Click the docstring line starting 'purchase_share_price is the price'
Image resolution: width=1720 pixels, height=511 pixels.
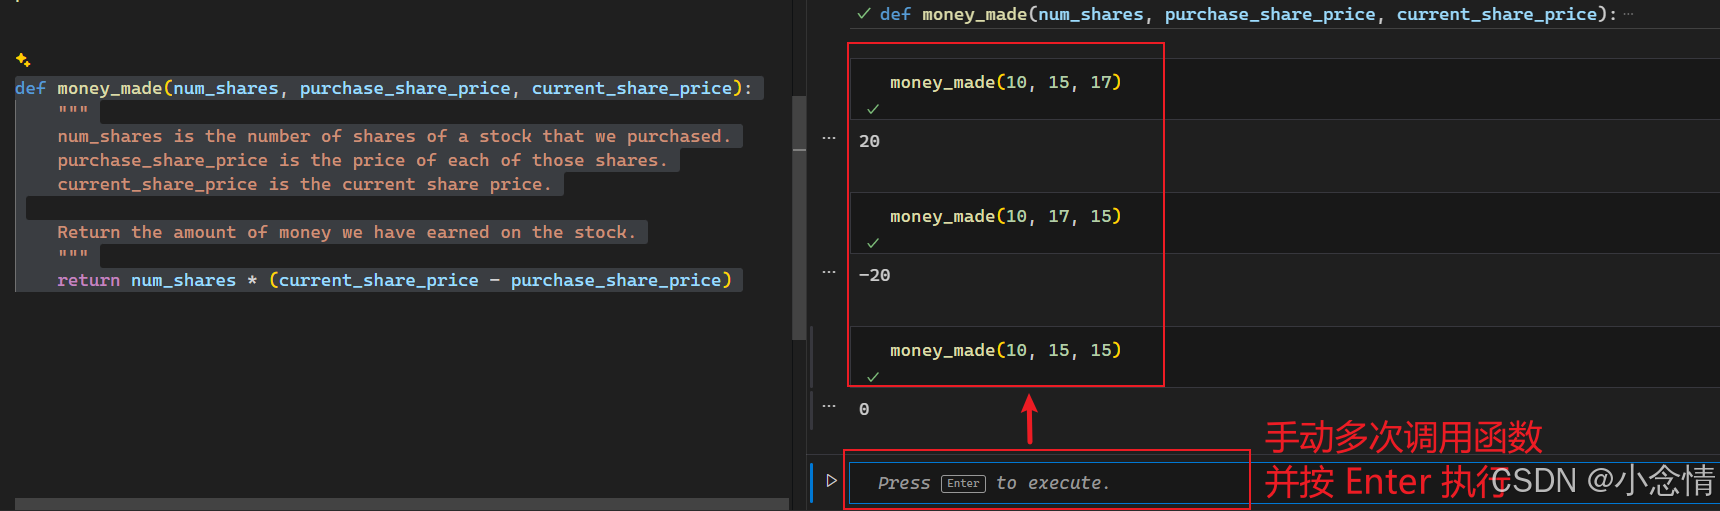click(x=362, y=160)
